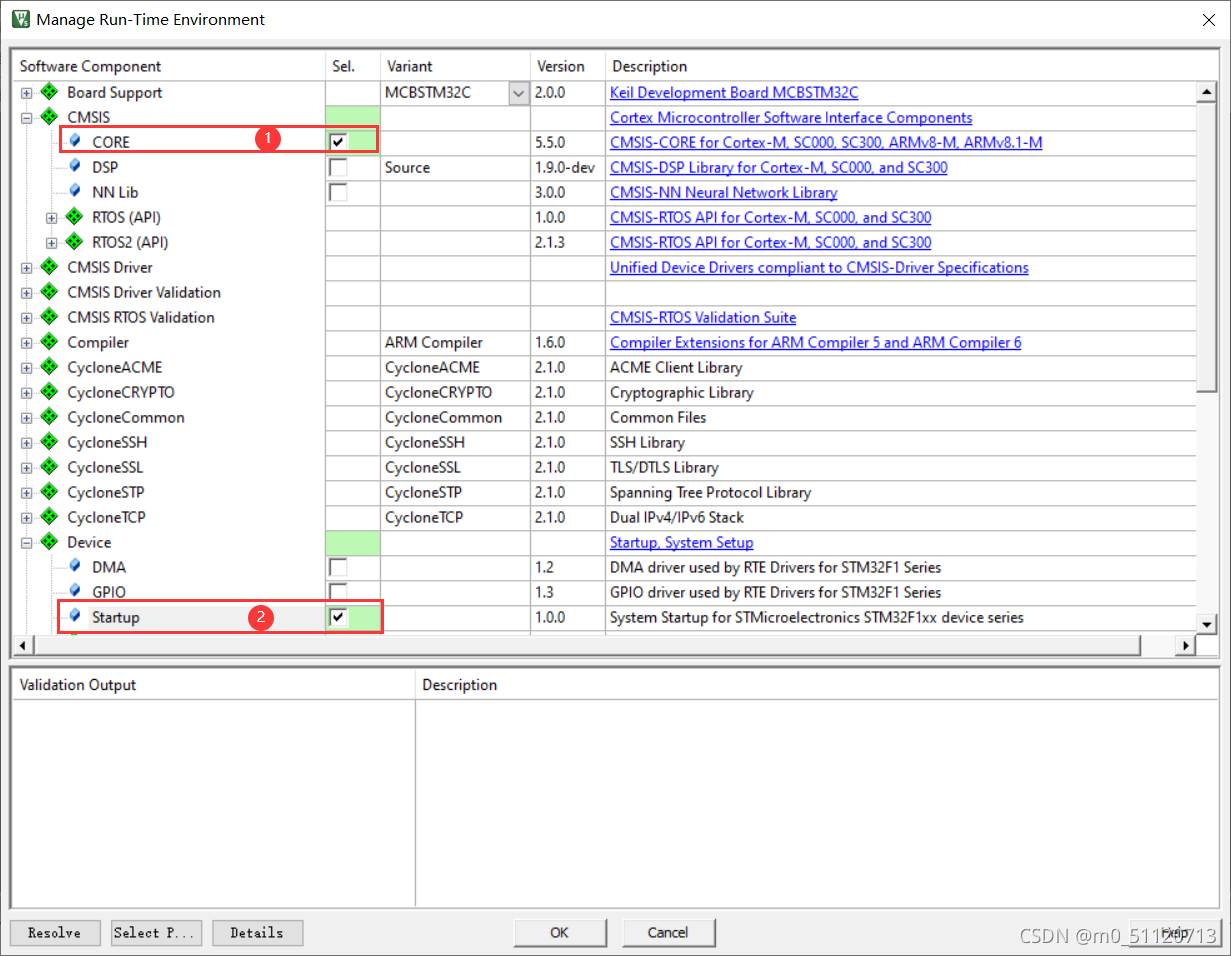This screenshot has width=1231, height=956.
Task: Click the Validation Output header
Action: pyautogui.click(x=213, y=685)
